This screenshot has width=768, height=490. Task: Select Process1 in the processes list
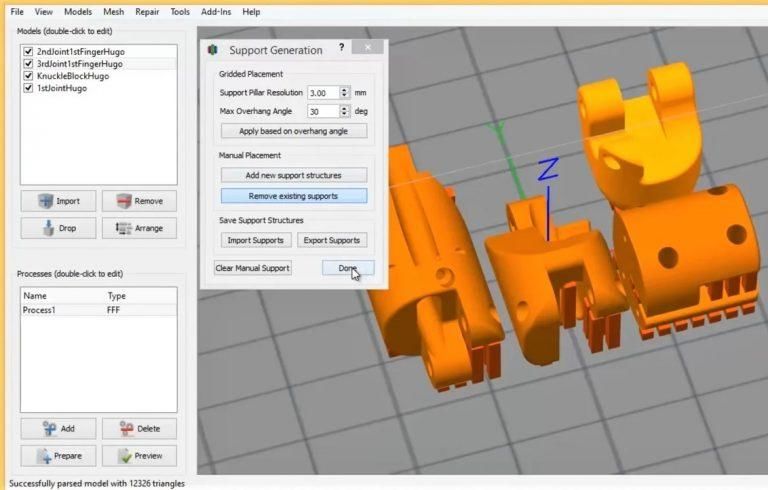coord(39,310)
